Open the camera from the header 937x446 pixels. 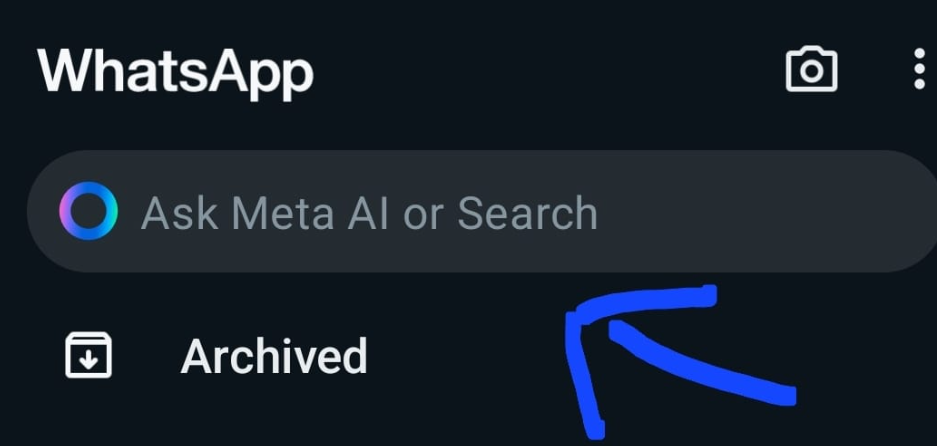pos(811,70)
